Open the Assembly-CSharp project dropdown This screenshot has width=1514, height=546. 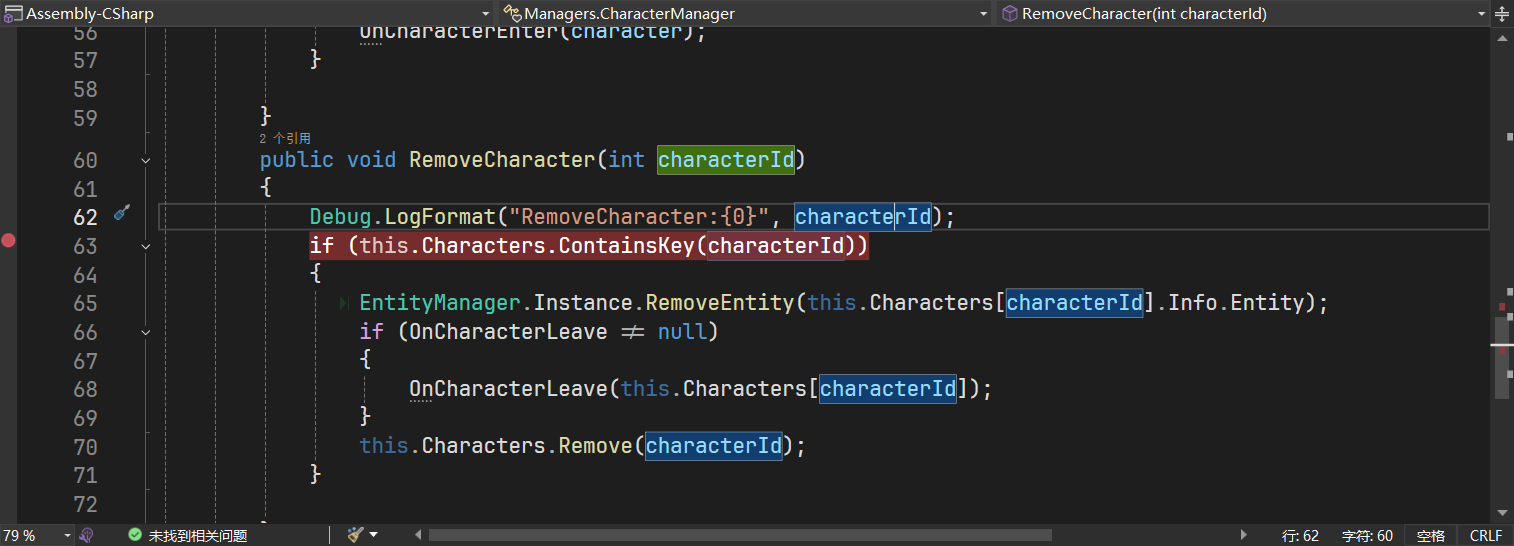(486, 13)
